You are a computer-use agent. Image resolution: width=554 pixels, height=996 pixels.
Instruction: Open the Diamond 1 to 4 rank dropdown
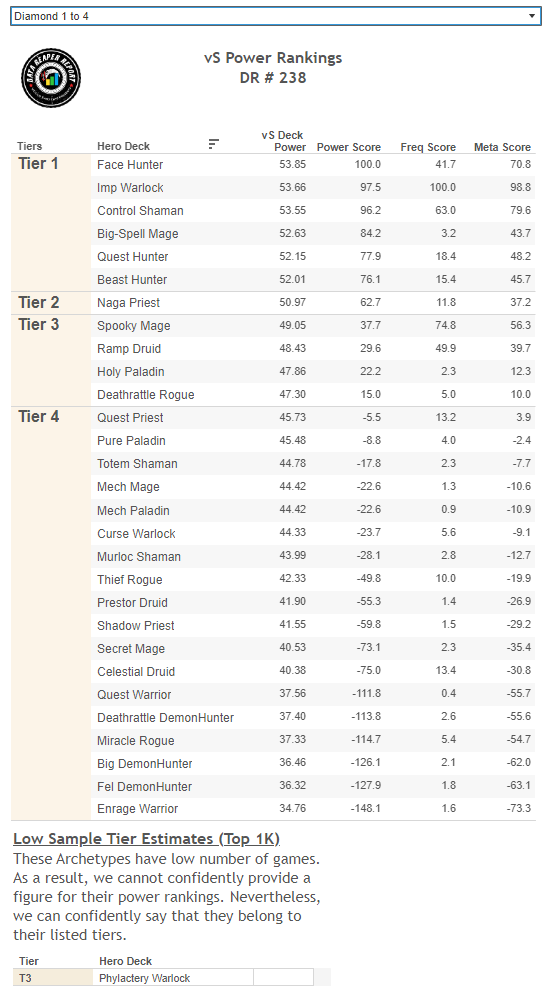(276, 16)
